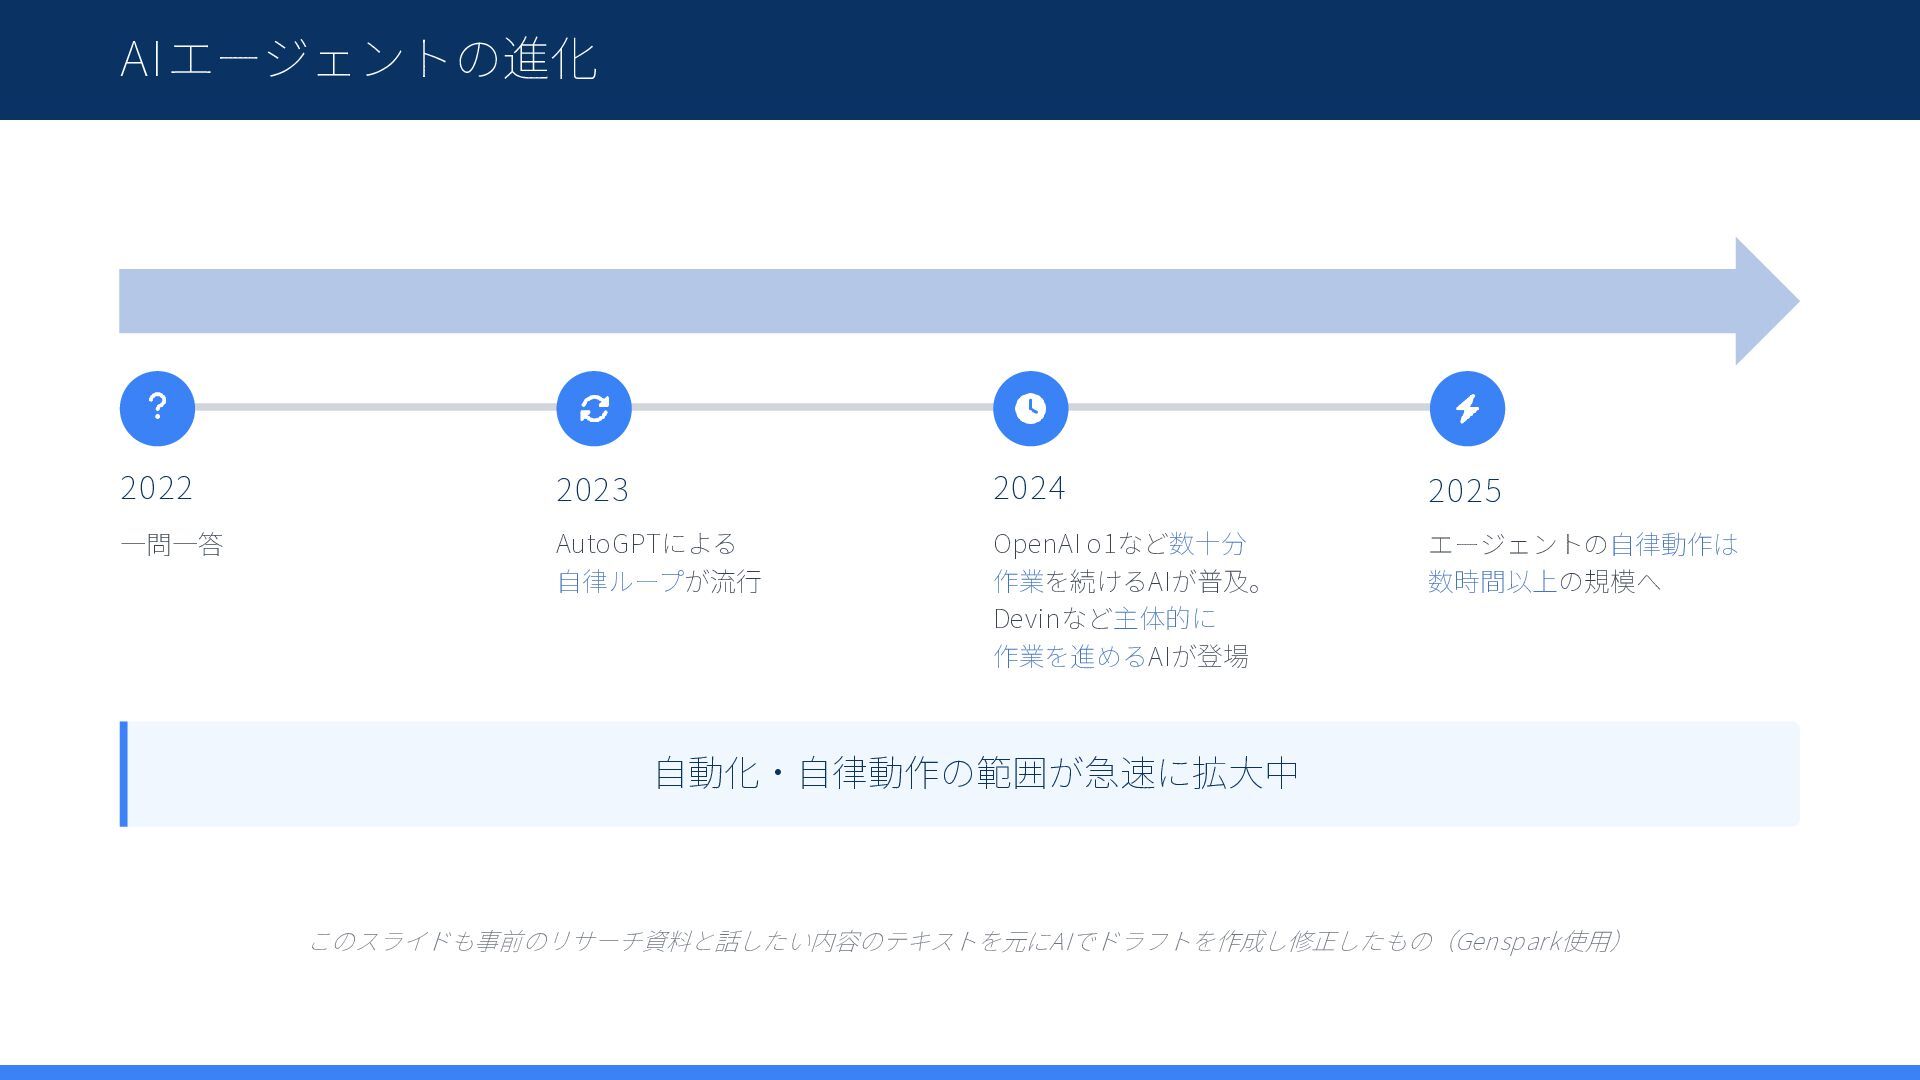Click the highlighted 自律ループ text
This screenshot has width=1920, height=1080.
tap(620, 582)
